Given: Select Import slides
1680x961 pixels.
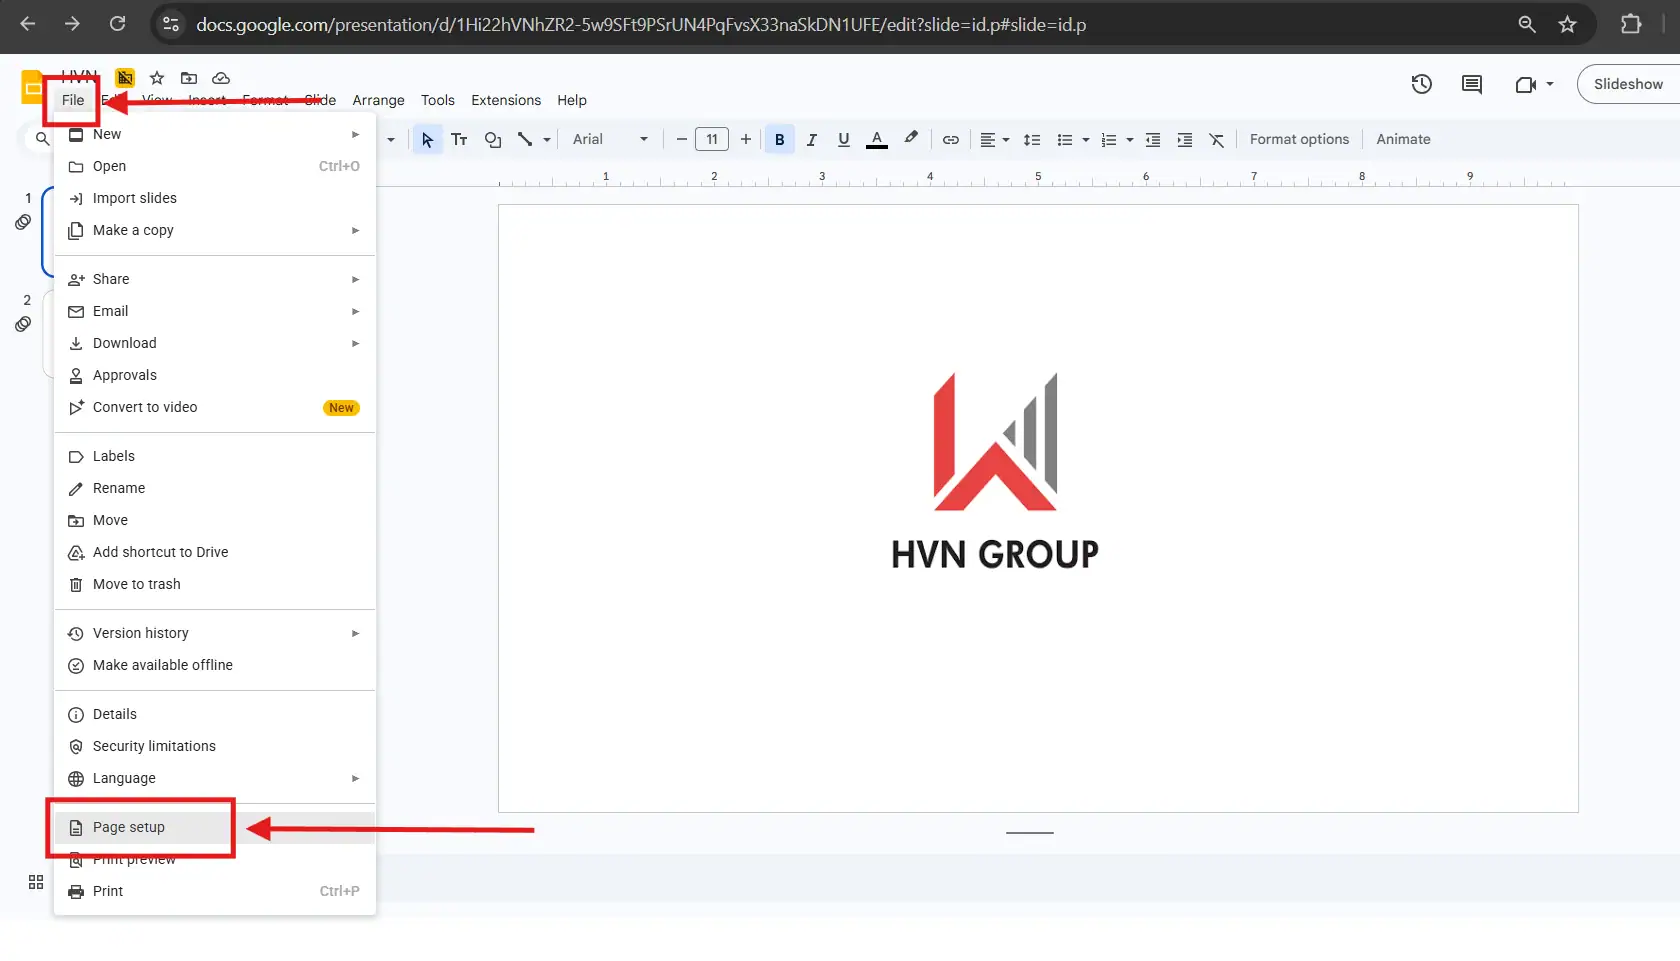Looking at the screenshot, I should (x=215, y=198).
